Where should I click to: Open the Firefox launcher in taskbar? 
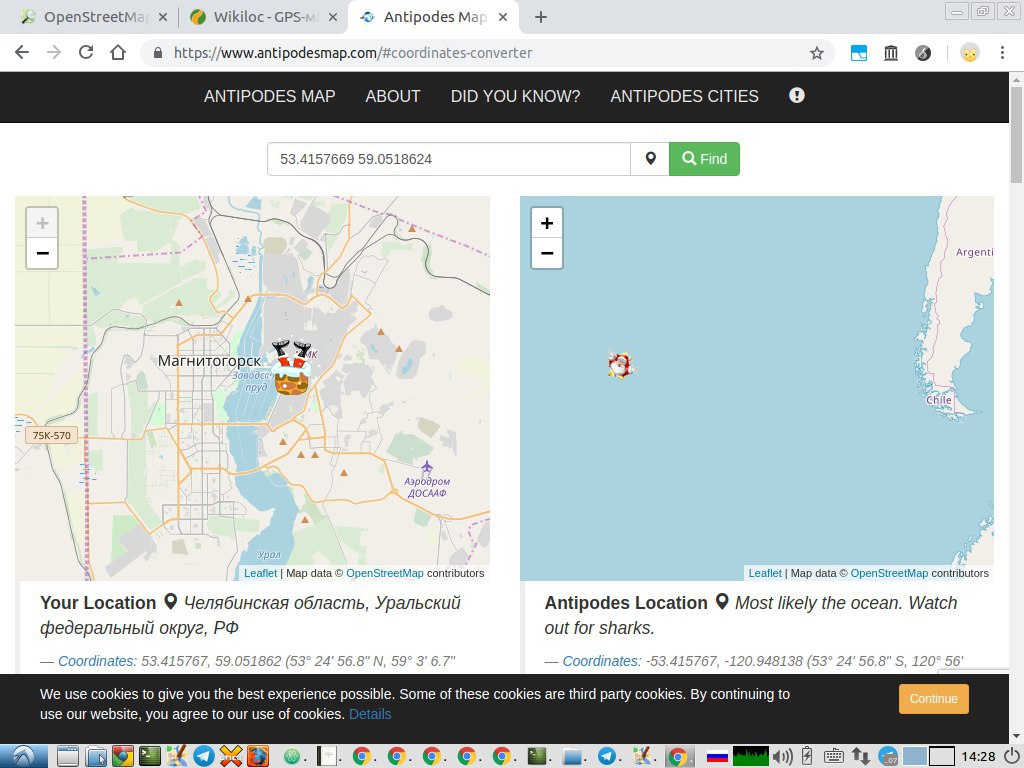258,756
